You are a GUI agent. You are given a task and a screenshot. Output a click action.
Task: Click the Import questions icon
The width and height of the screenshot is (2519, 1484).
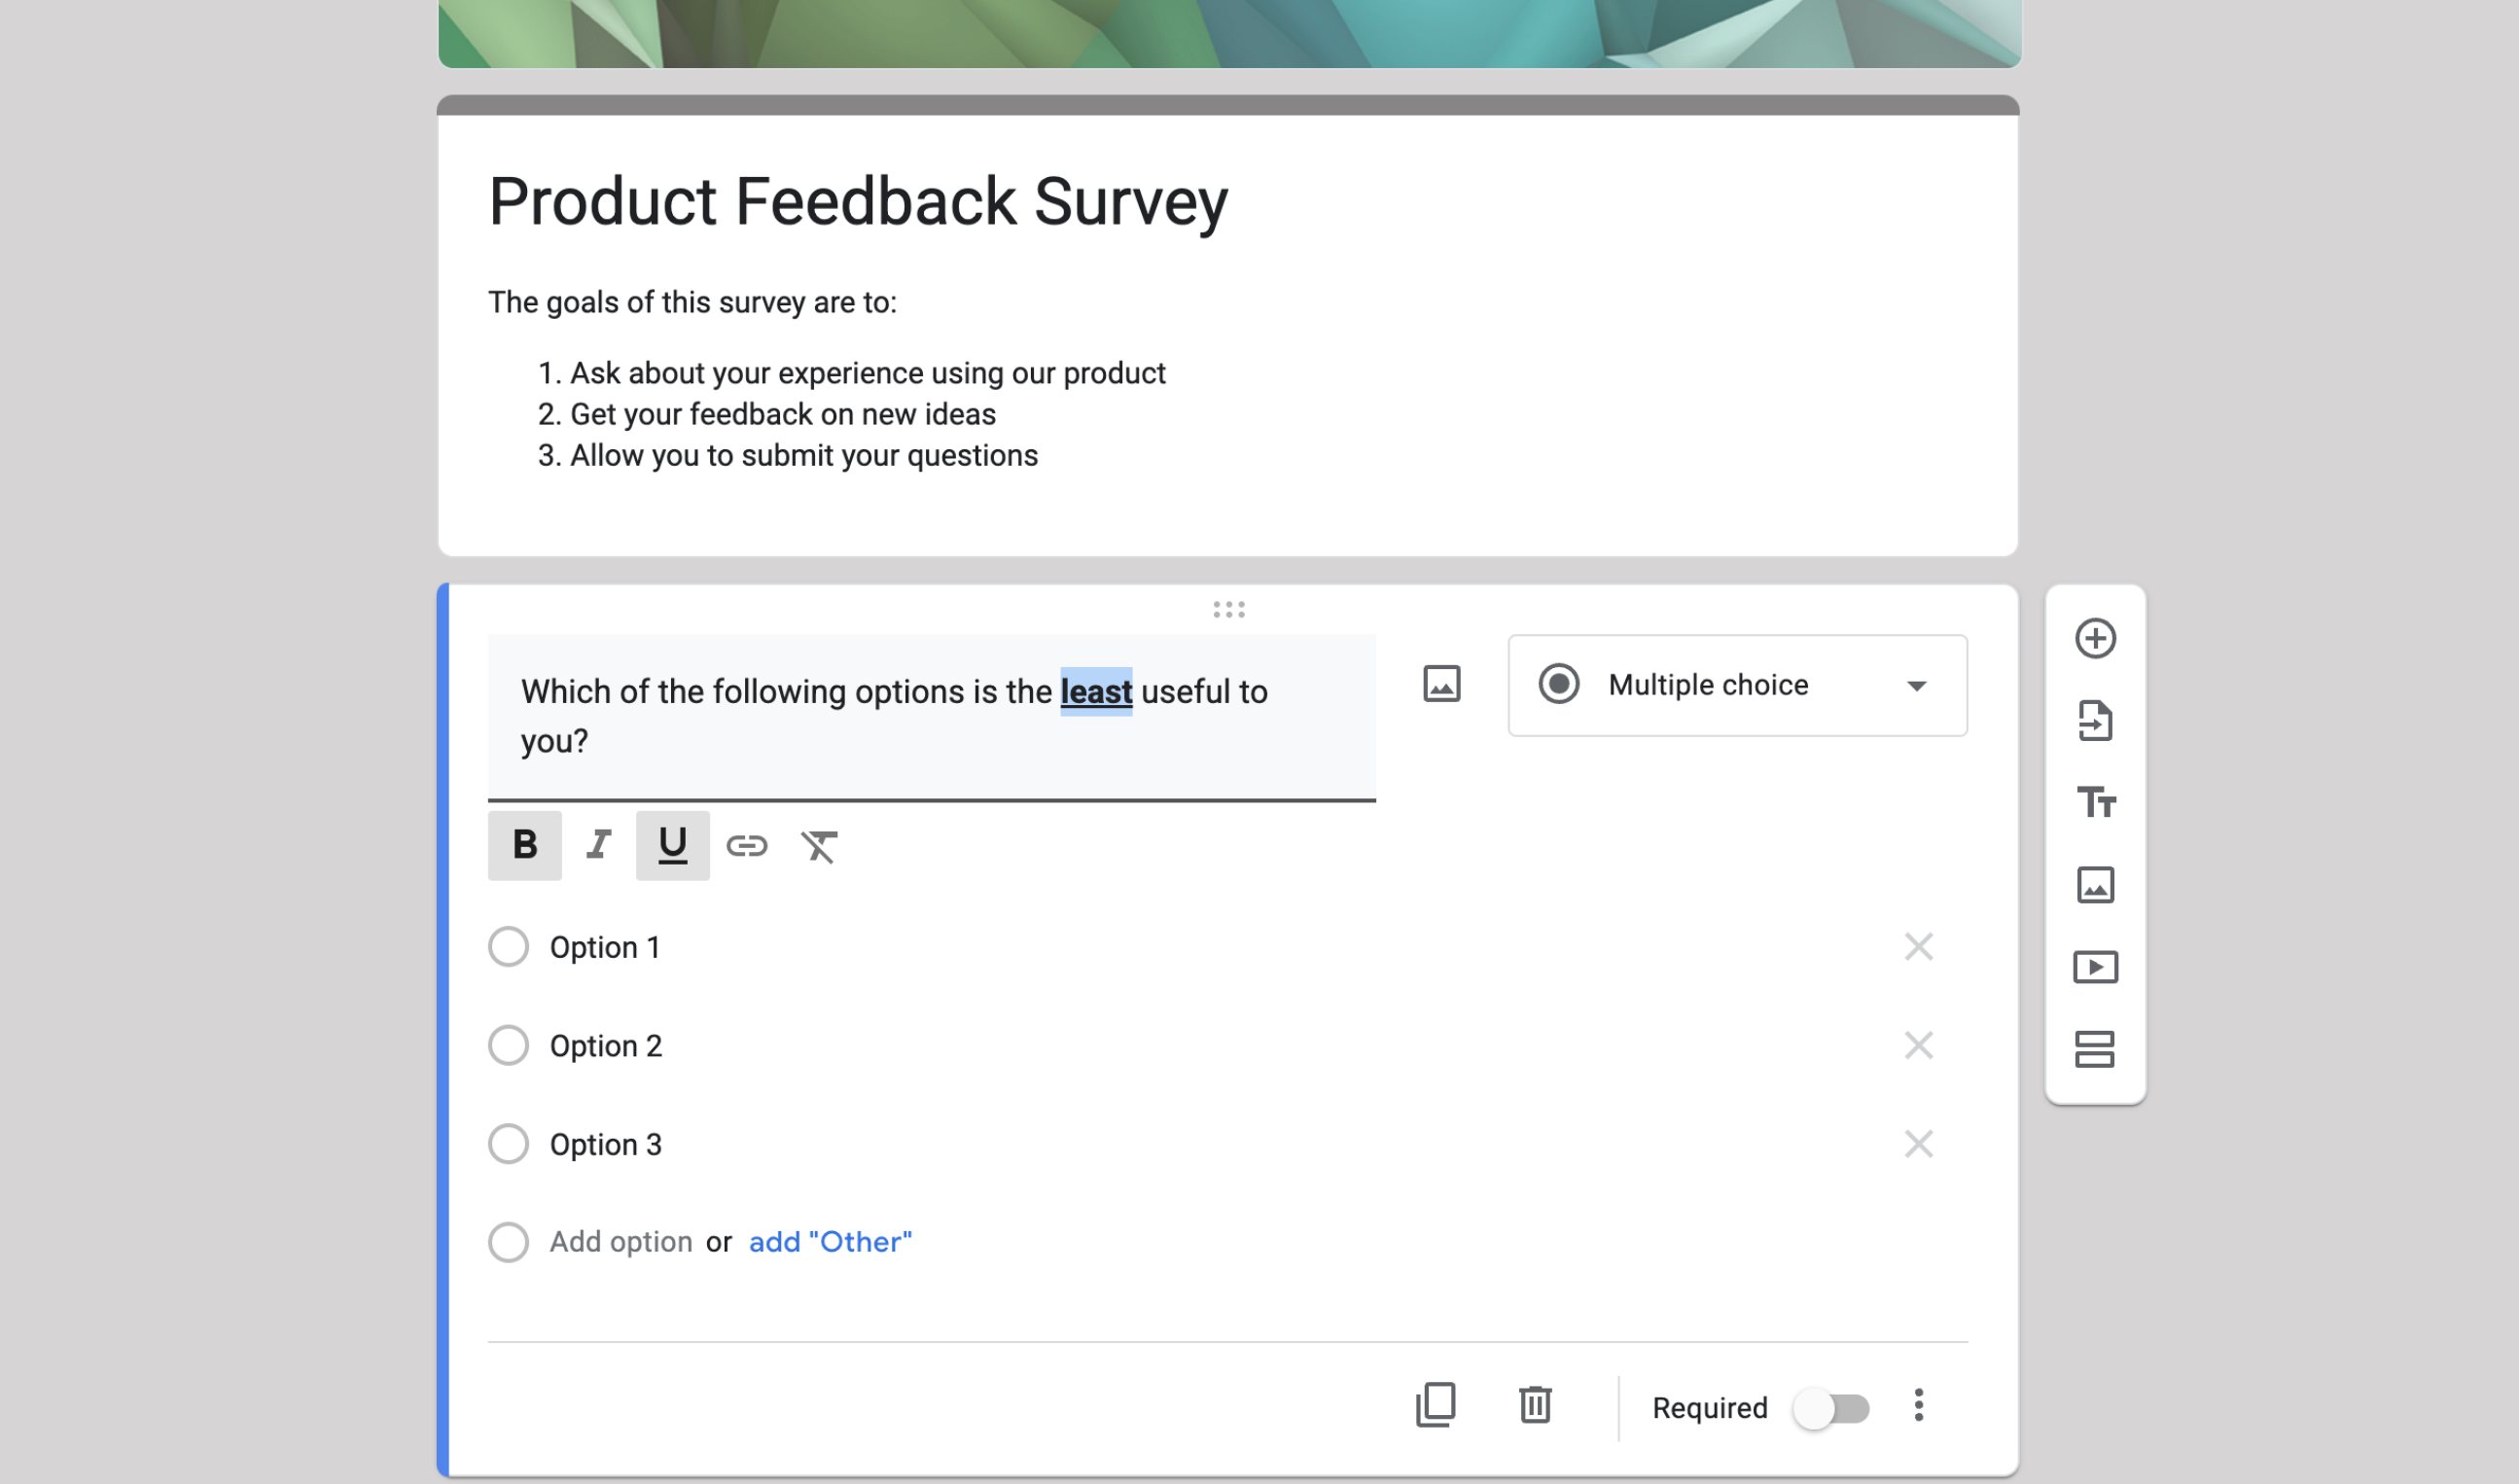(x=2095, y=721)
